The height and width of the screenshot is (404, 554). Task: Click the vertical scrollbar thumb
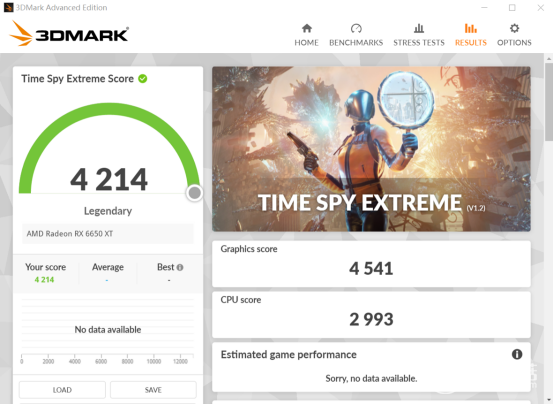click(x=549, y=103)
